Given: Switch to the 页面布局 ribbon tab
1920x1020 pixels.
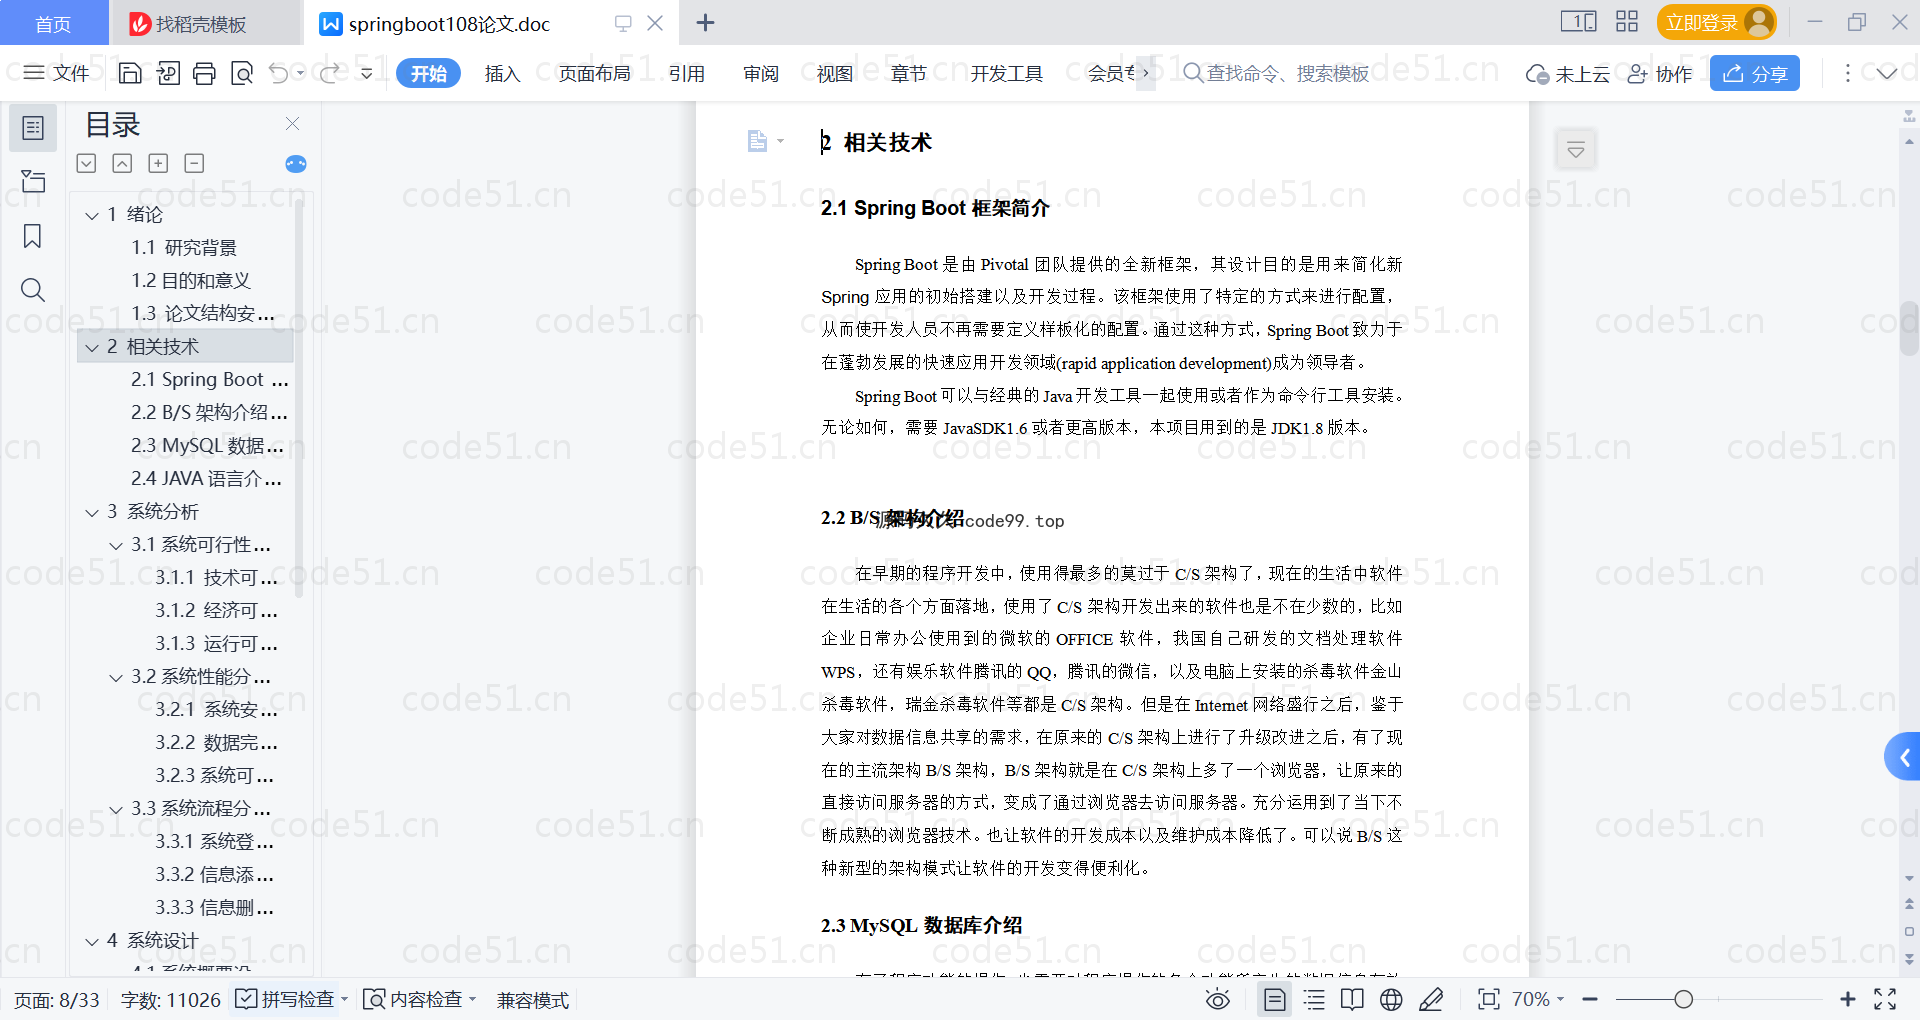Looking at the screenshot, I should pos(594,74).
